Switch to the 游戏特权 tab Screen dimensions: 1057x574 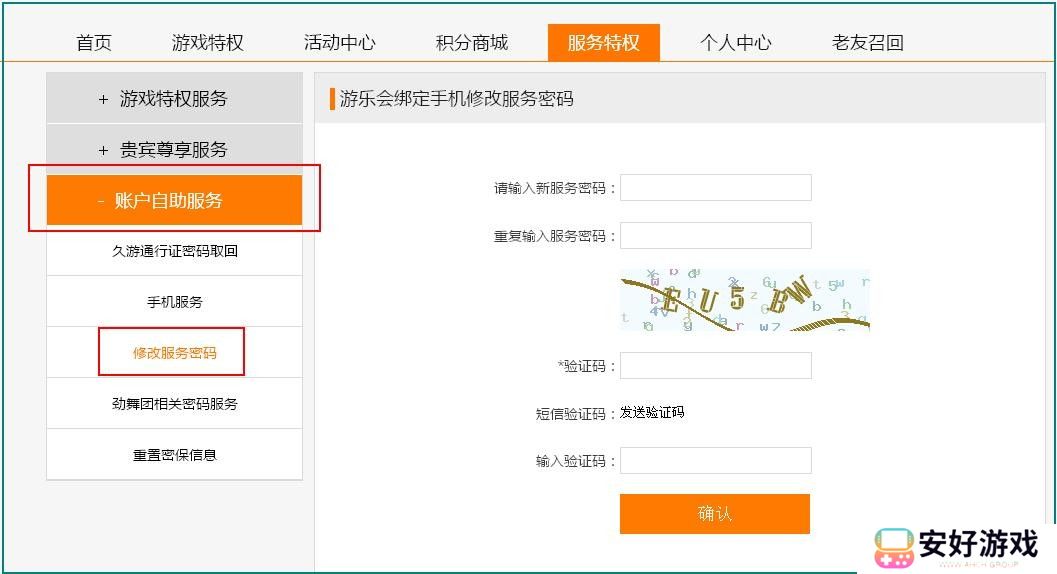pos(207,42)
